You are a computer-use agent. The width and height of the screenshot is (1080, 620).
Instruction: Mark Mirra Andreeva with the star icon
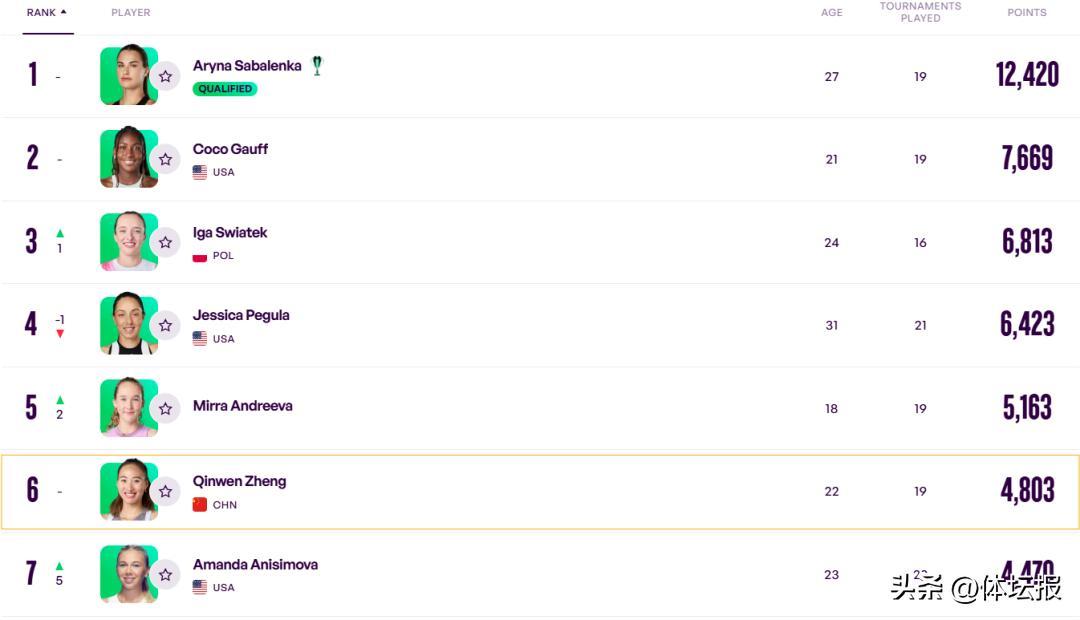pos(165,408)
